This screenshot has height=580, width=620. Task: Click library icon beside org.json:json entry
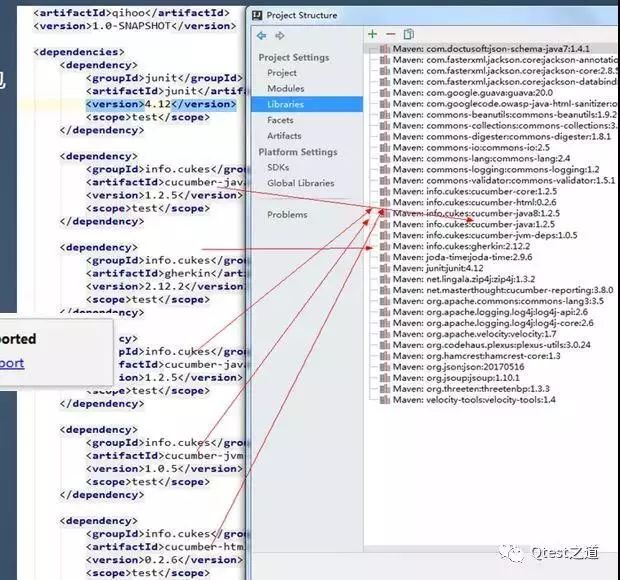[385, 367]
